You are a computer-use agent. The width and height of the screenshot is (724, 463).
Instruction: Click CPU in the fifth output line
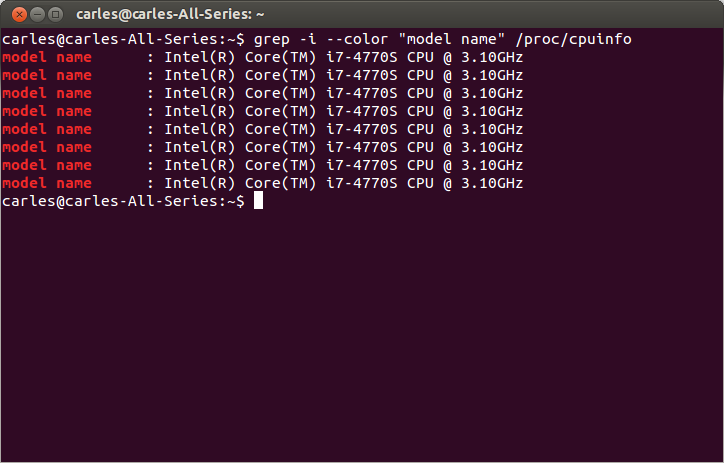(420, 129)
